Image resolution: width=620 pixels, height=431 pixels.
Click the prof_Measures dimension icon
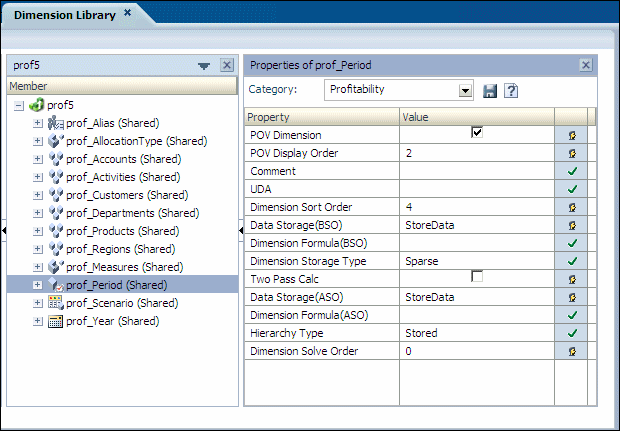click(x=55, y=267)
